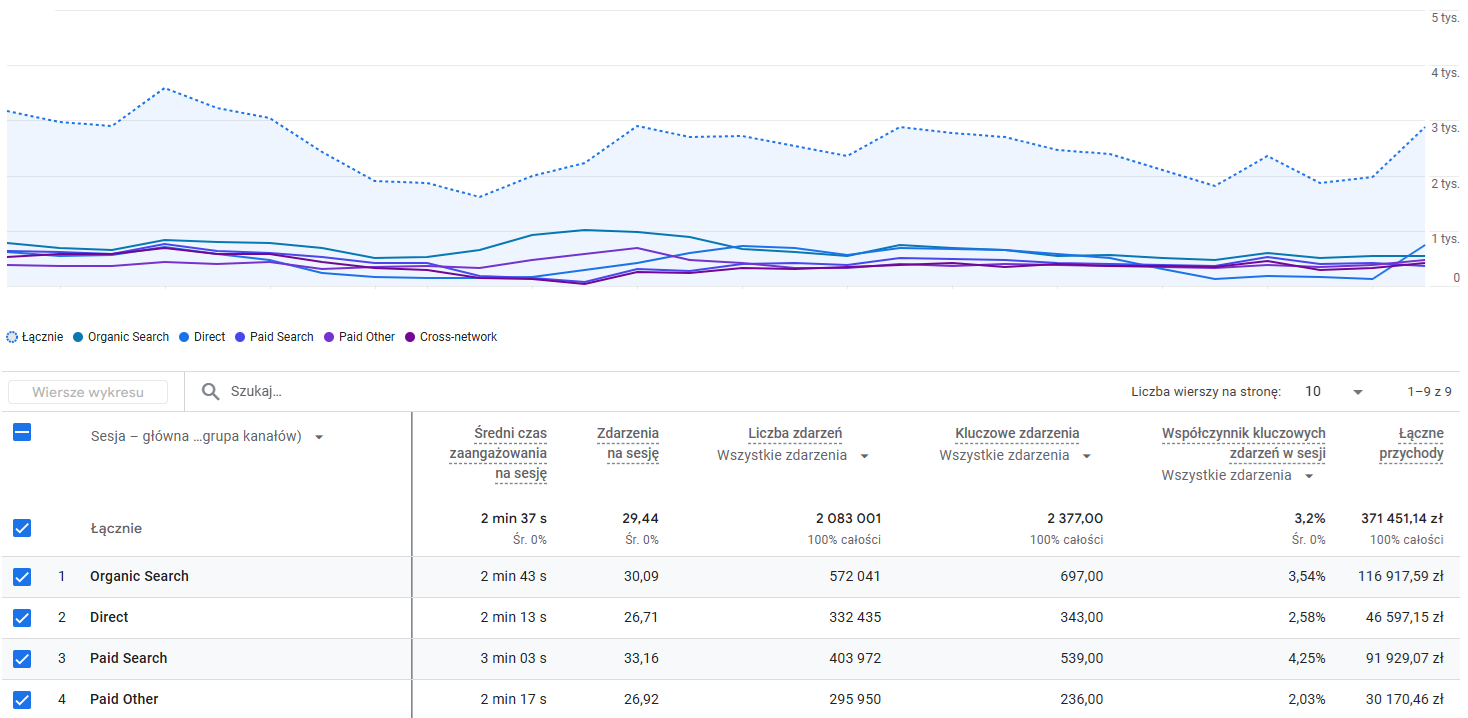1468x718 pixels.
Task: Expand Kluczowe zdarzenia Wszystkie zdarzenia dropdown
Action: pyautogui.click(x=1086, y=456)
